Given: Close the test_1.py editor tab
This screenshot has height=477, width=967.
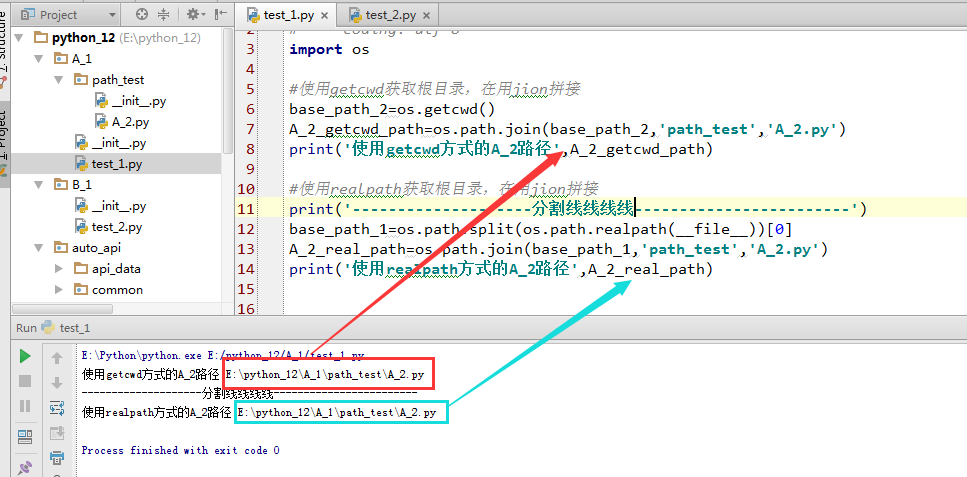Looking at the screenshot, I should tap(324, 15).
